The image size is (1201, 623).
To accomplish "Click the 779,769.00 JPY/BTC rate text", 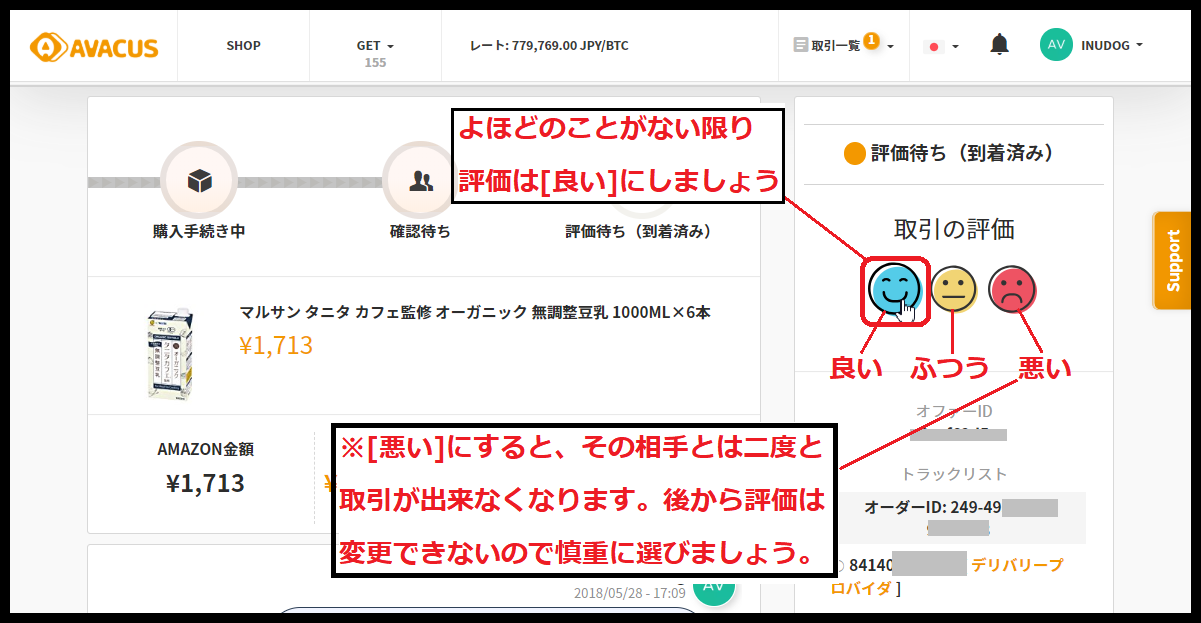I will pos(549,46).
